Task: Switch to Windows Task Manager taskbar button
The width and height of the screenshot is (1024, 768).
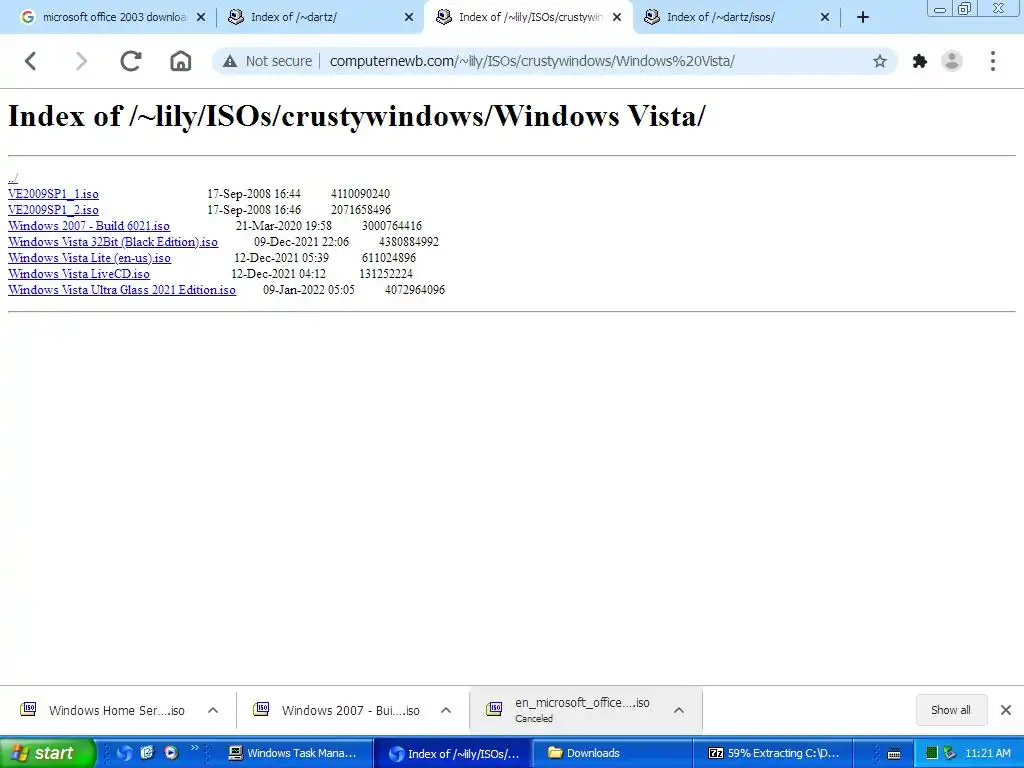Action: point(293,753)
